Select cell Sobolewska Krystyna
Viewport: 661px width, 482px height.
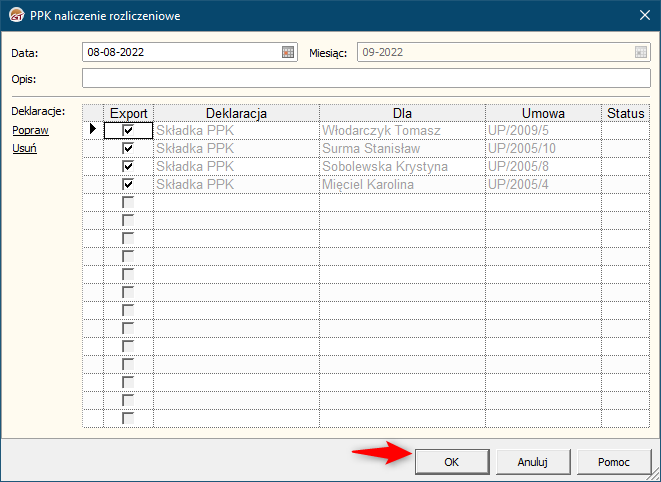pyautogui.click(x=402, y=167)
